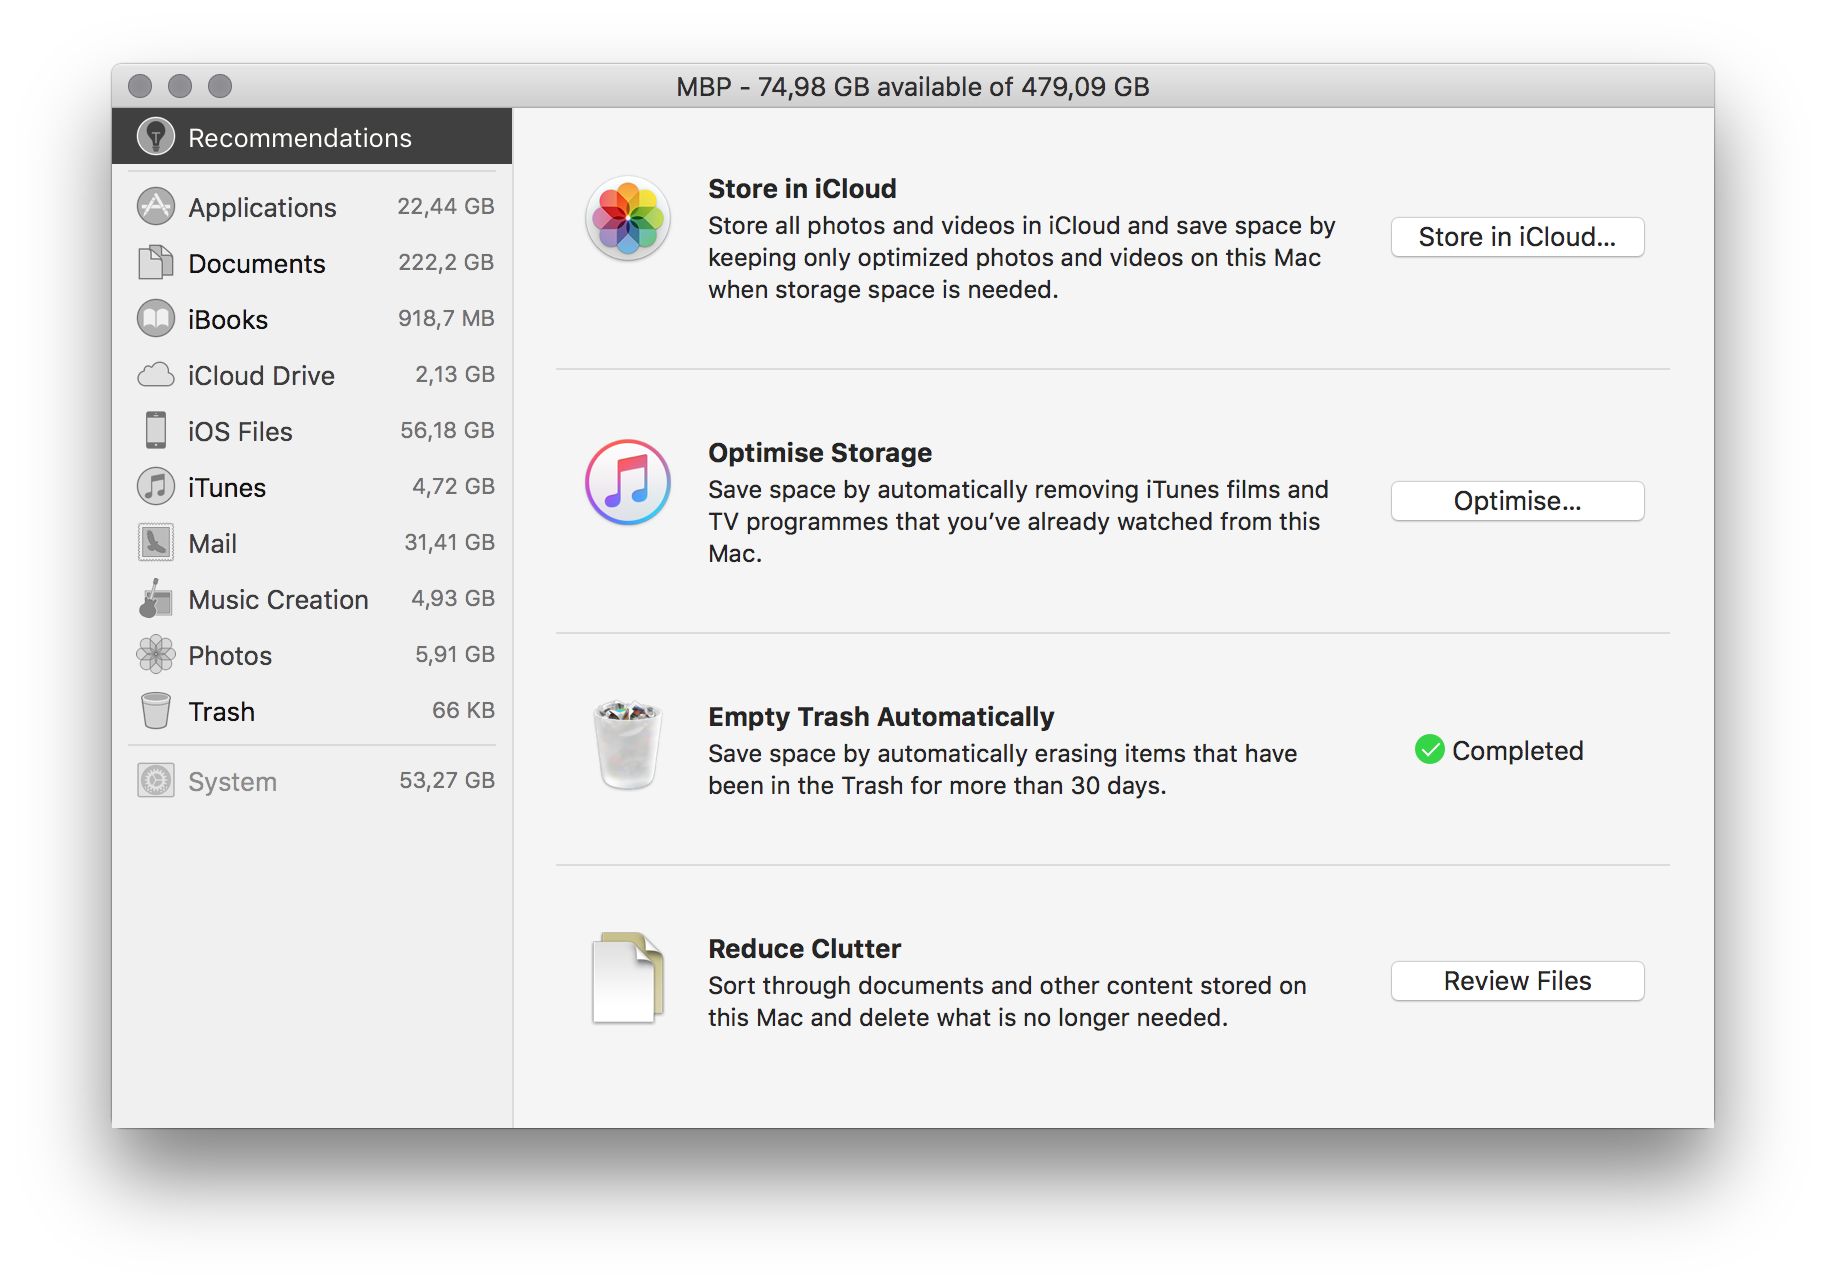
Task: Click the iTunes label in sidebar
Action: coord(227,487)
